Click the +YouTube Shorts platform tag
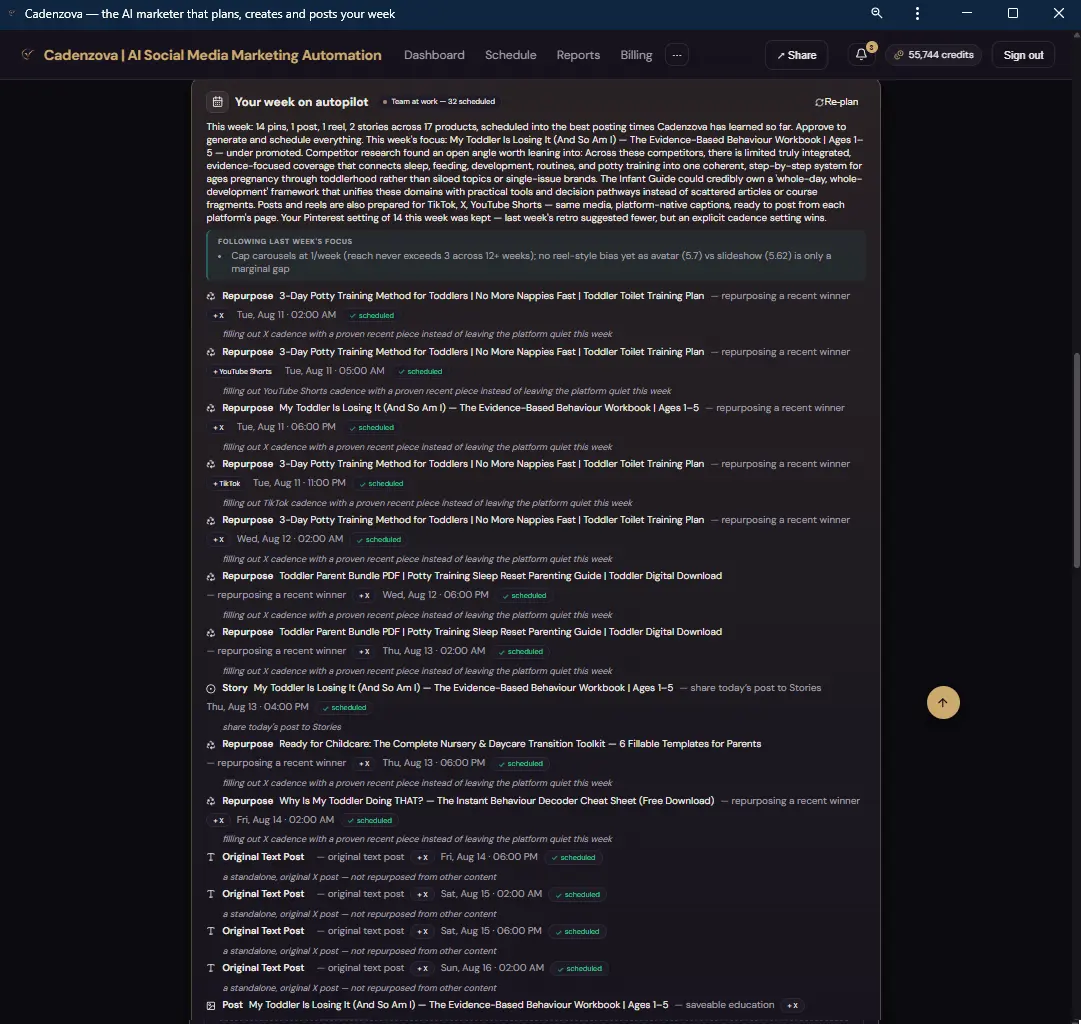Viewport: 1081px width, 1024px height. (x=242, y=371)
